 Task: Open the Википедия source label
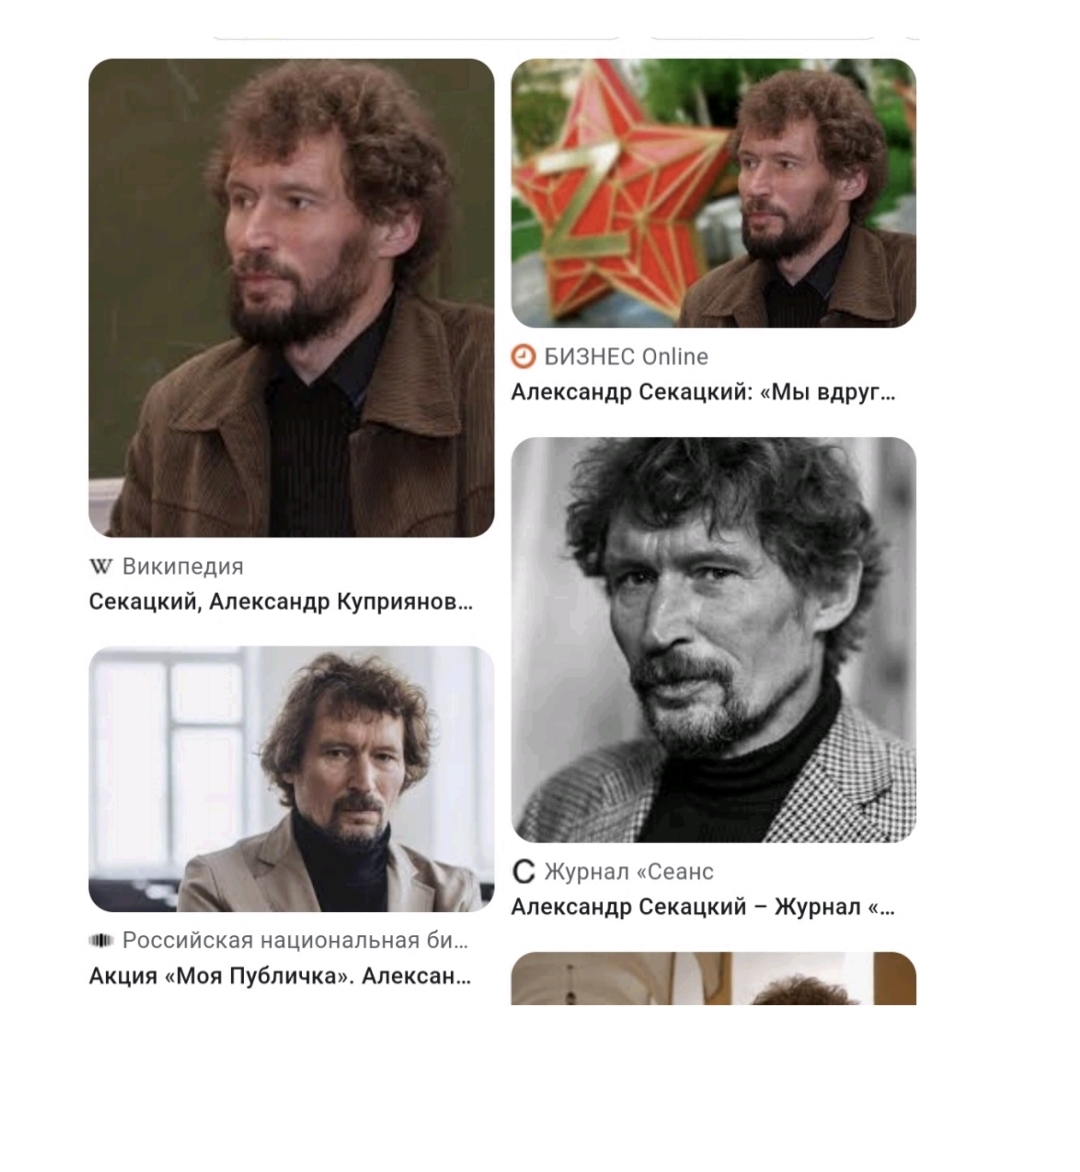(x=183, y=567)
